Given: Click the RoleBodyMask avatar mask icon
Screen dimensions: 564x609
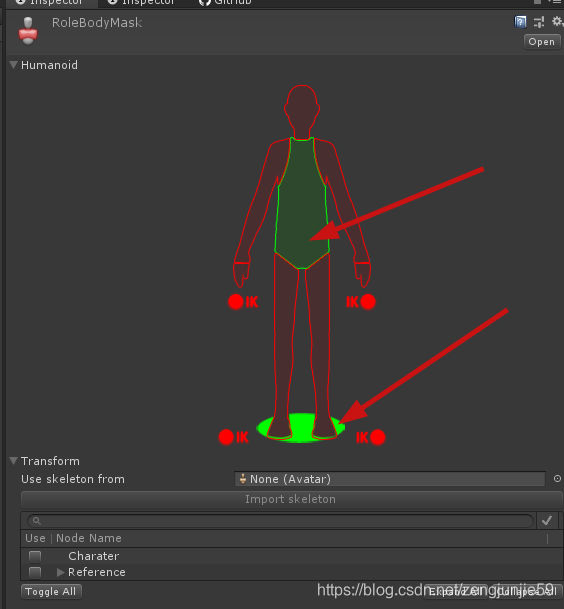Looking at the screenshot, I should click(x=28, y=30).
